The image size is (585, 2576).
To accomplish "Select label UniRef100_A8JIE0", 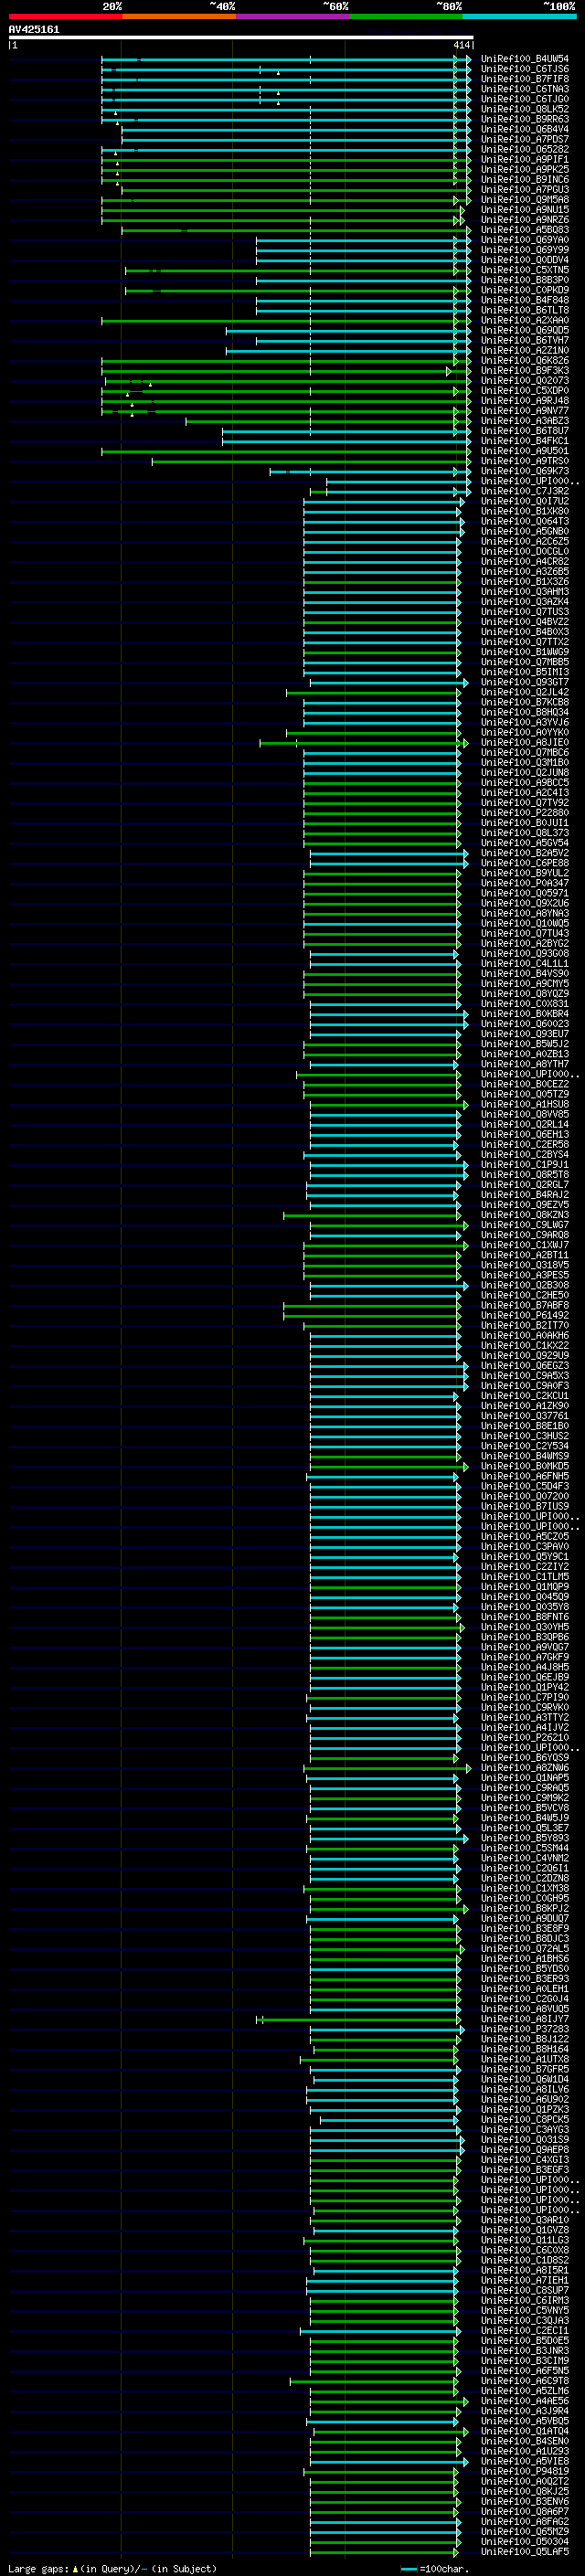I will click(525, 742).
